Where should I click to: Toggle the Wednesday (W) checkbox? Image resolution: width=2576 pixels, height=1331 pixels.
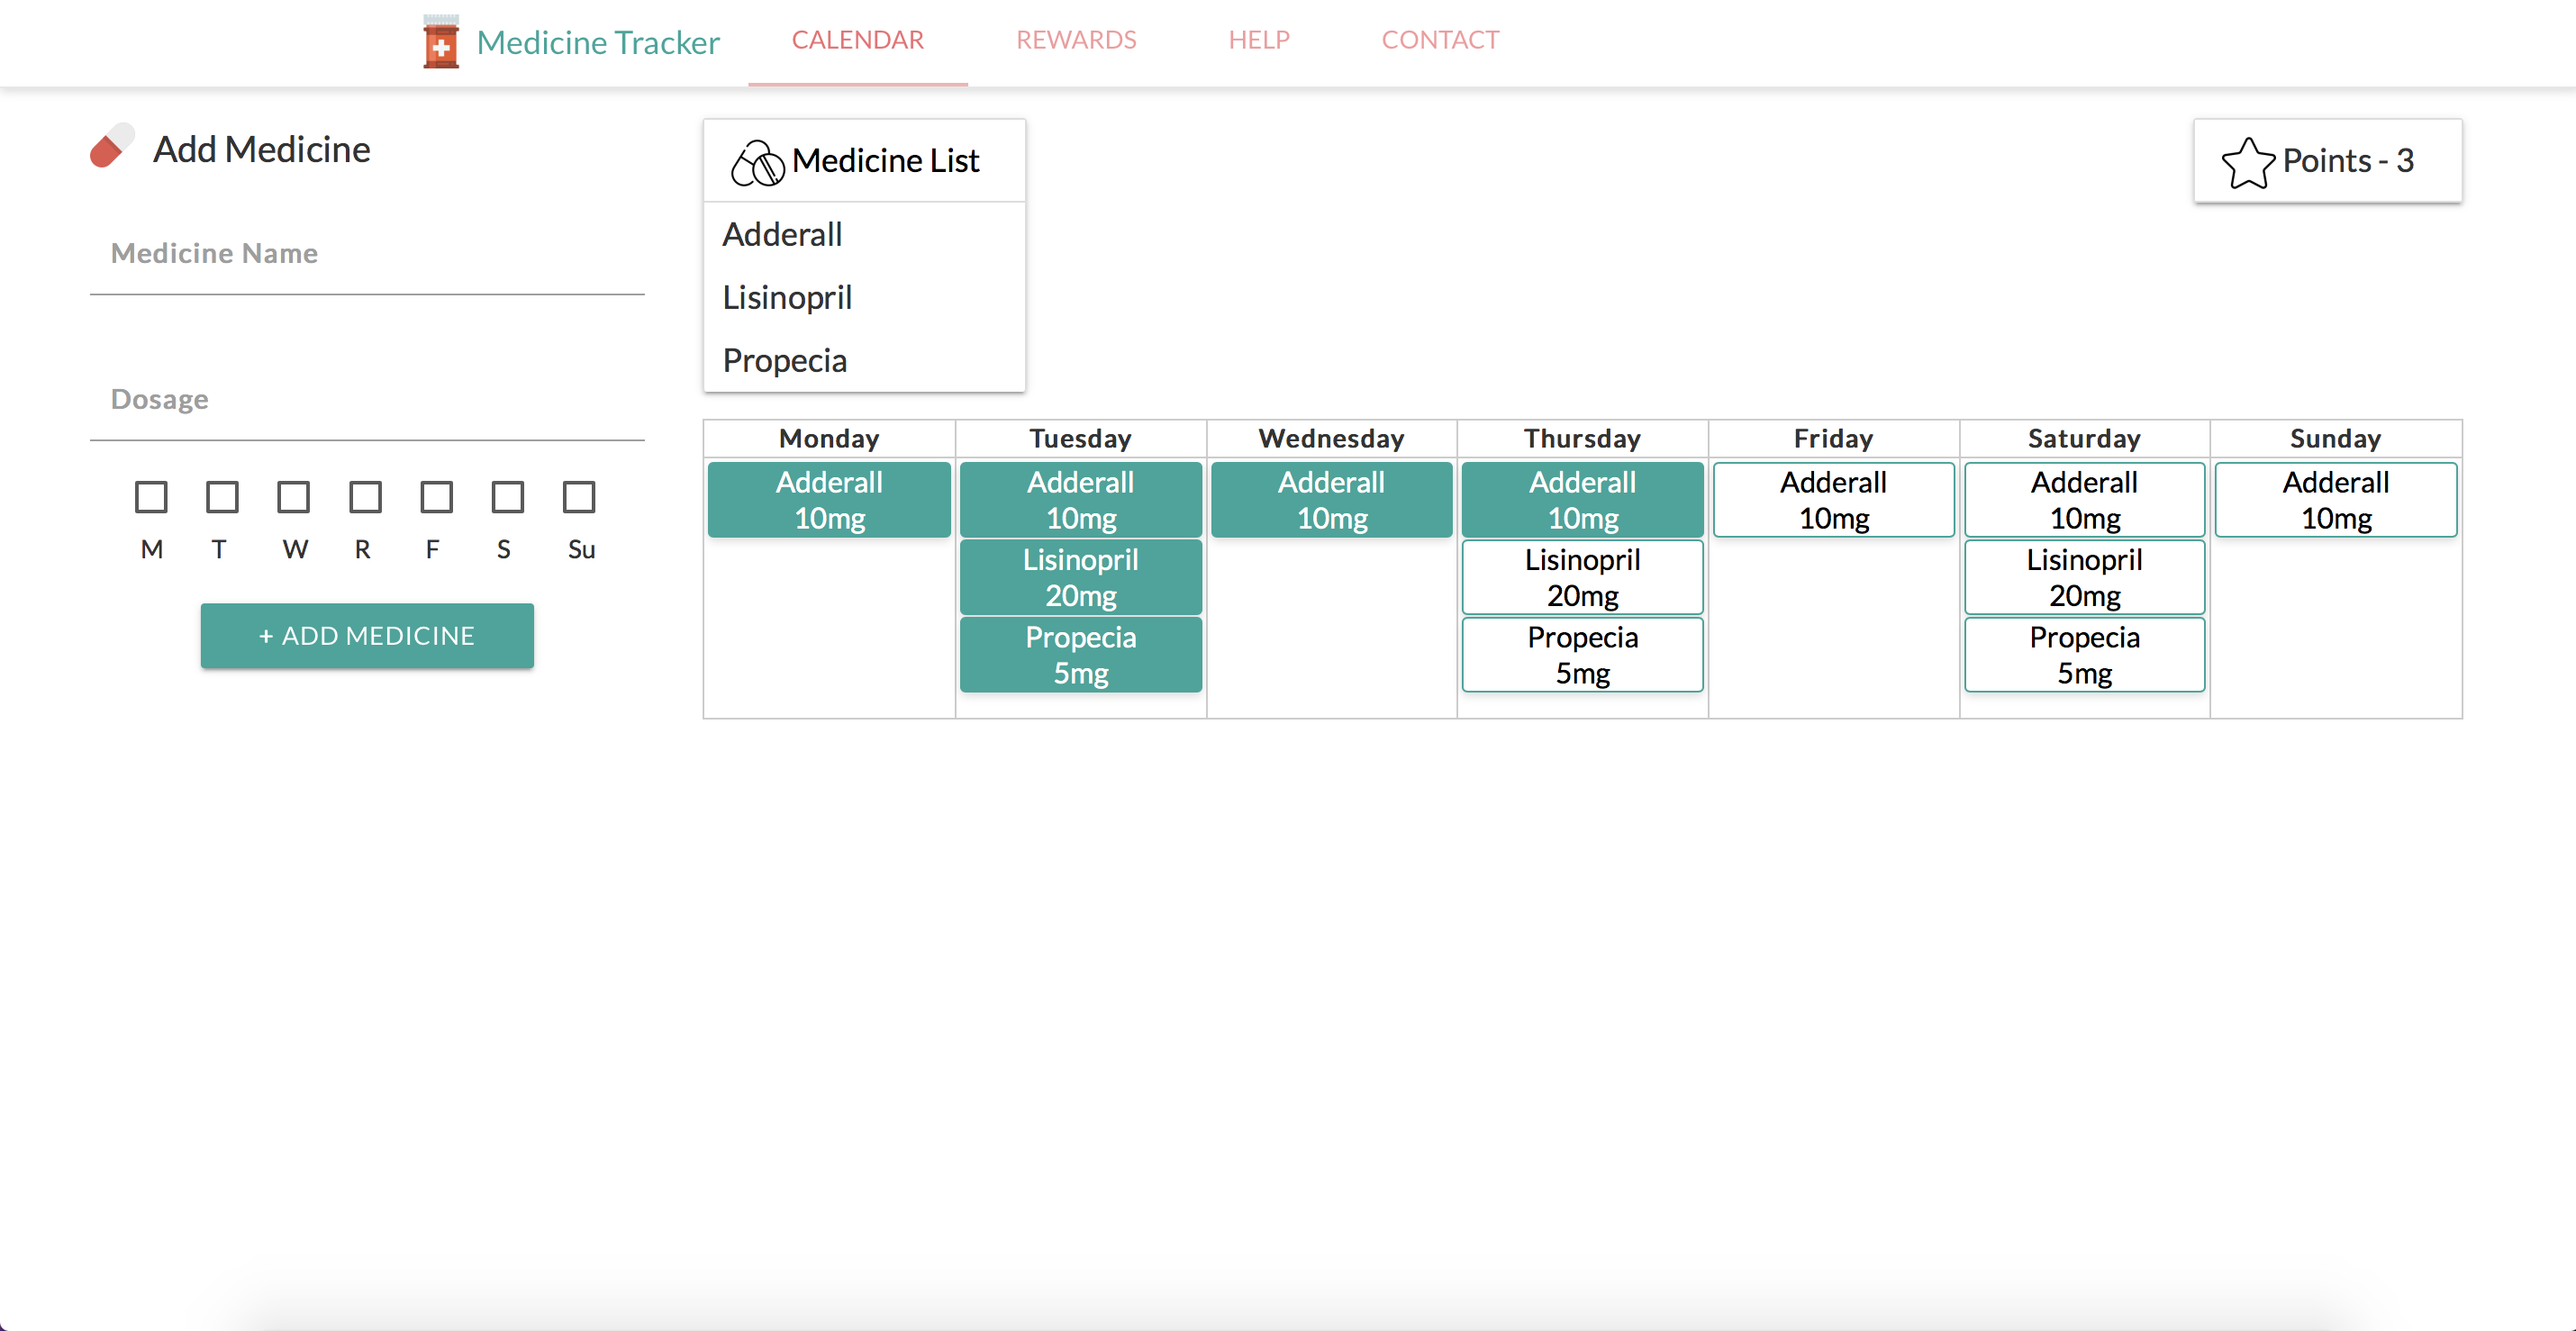293,497
